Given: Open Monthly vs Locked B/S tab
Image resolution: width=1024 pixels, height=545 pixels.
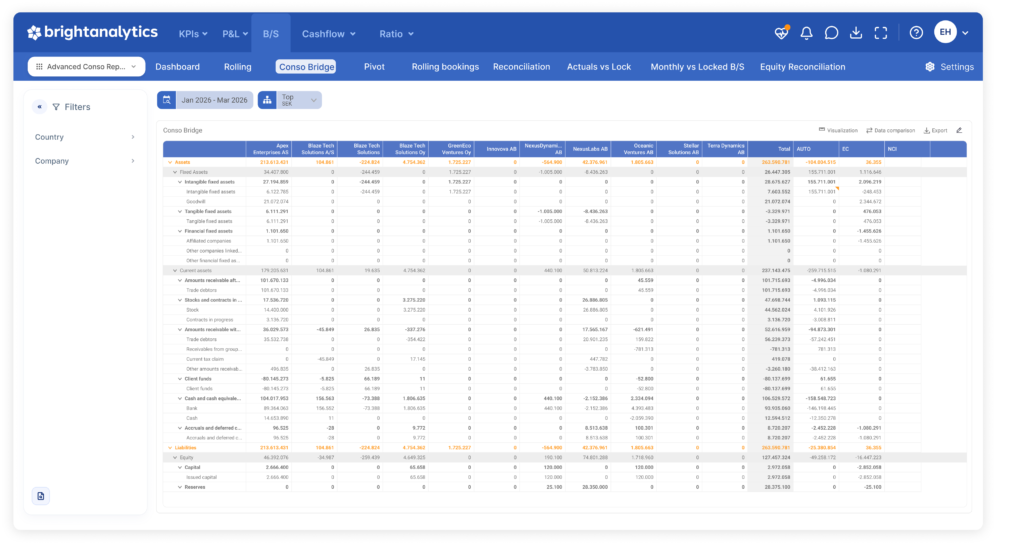Looking at the screenshot, I should click(697, 67).
